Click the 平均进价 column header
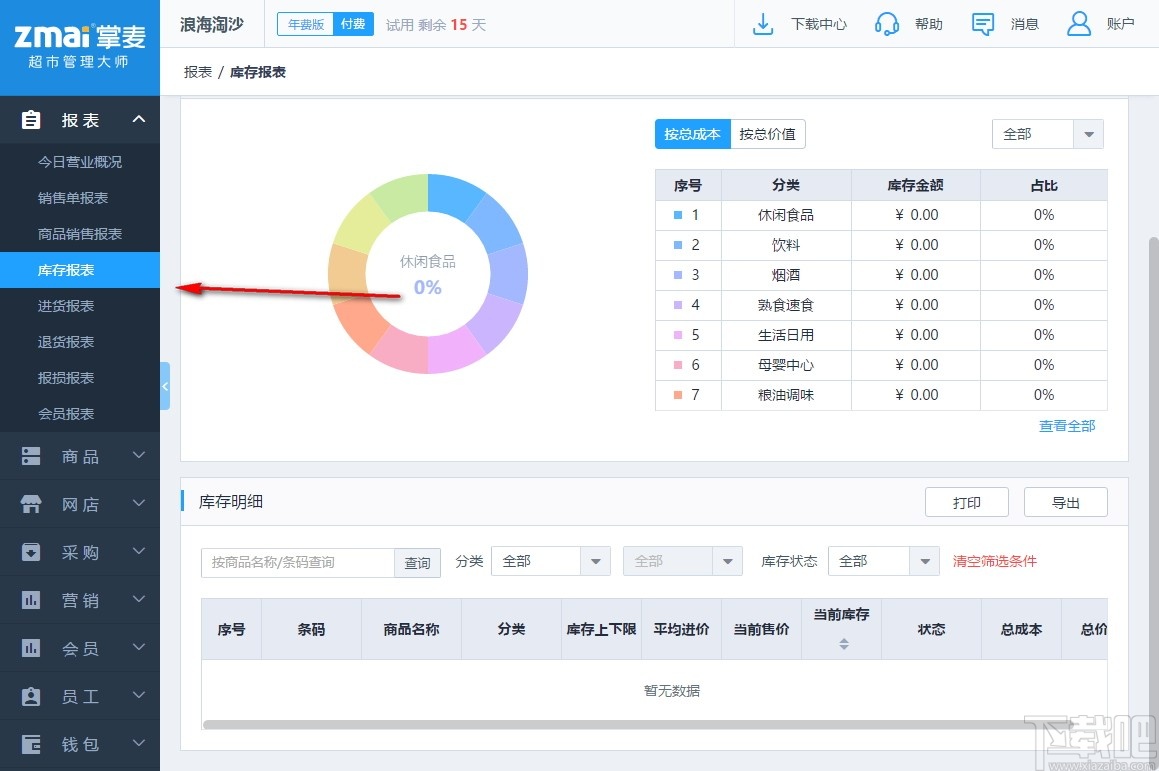This screenshot has width=1159, height=771. point(682,629)
